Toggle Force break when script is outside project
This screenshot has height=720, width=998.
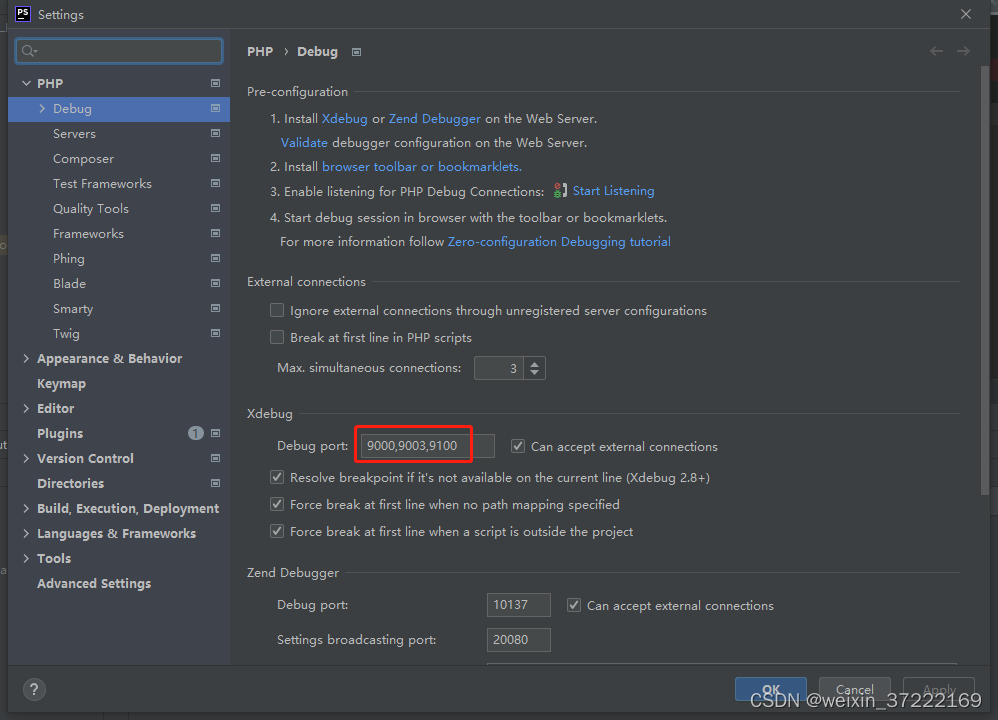coord(277,531)
